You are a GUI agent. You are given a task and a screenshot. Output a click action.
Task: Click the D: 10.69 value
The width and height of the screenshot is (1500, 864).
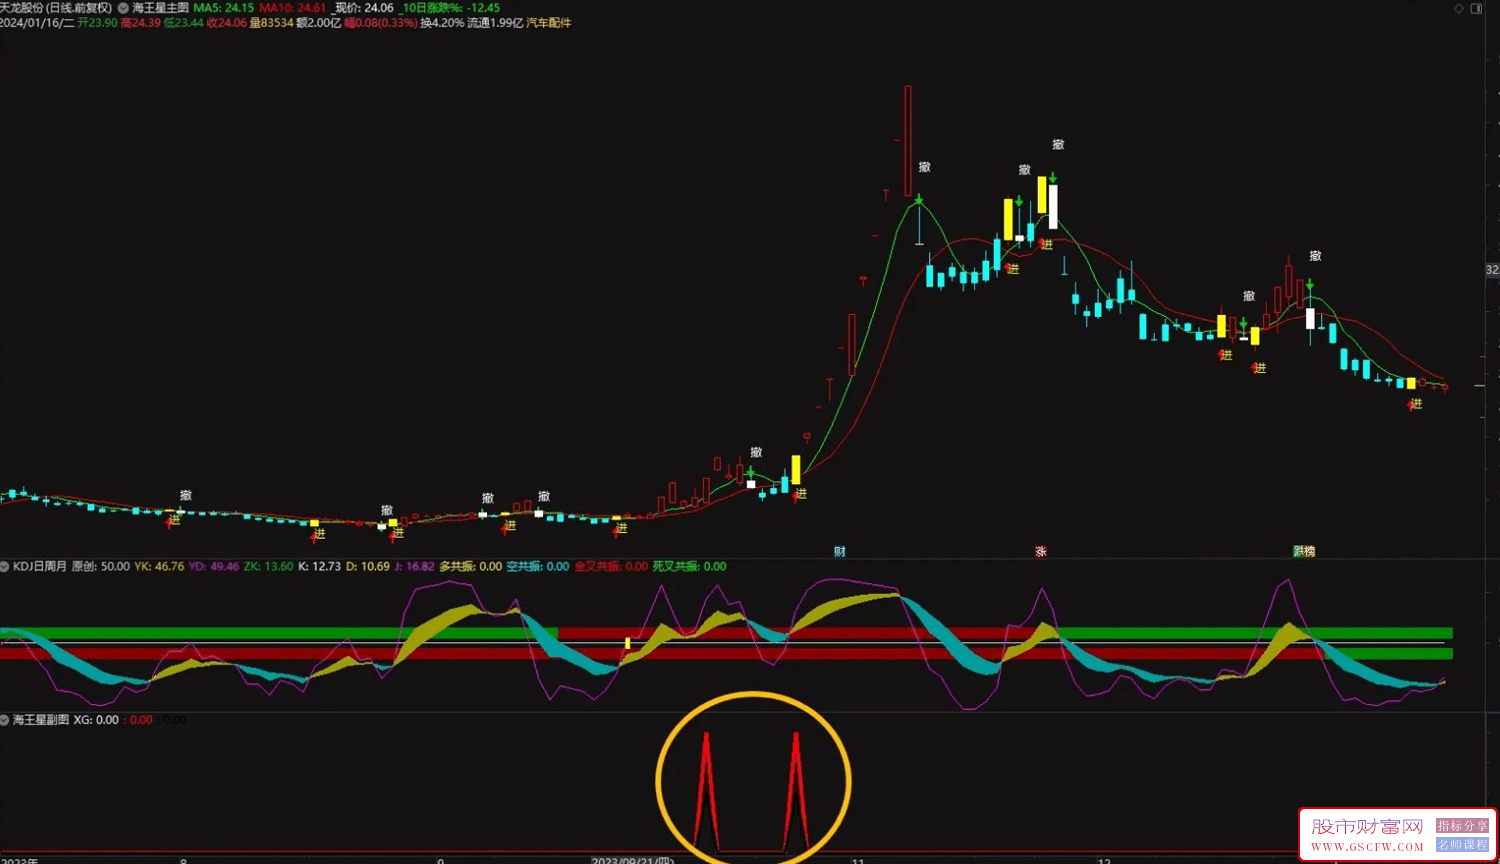coord(368,566)
